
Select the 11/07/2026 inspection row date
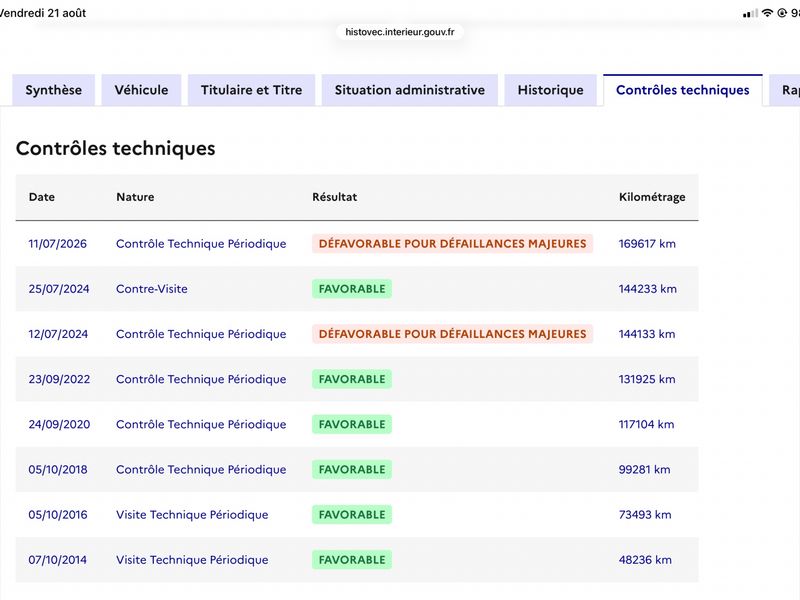pyautogui.click(x=58, y=244)
